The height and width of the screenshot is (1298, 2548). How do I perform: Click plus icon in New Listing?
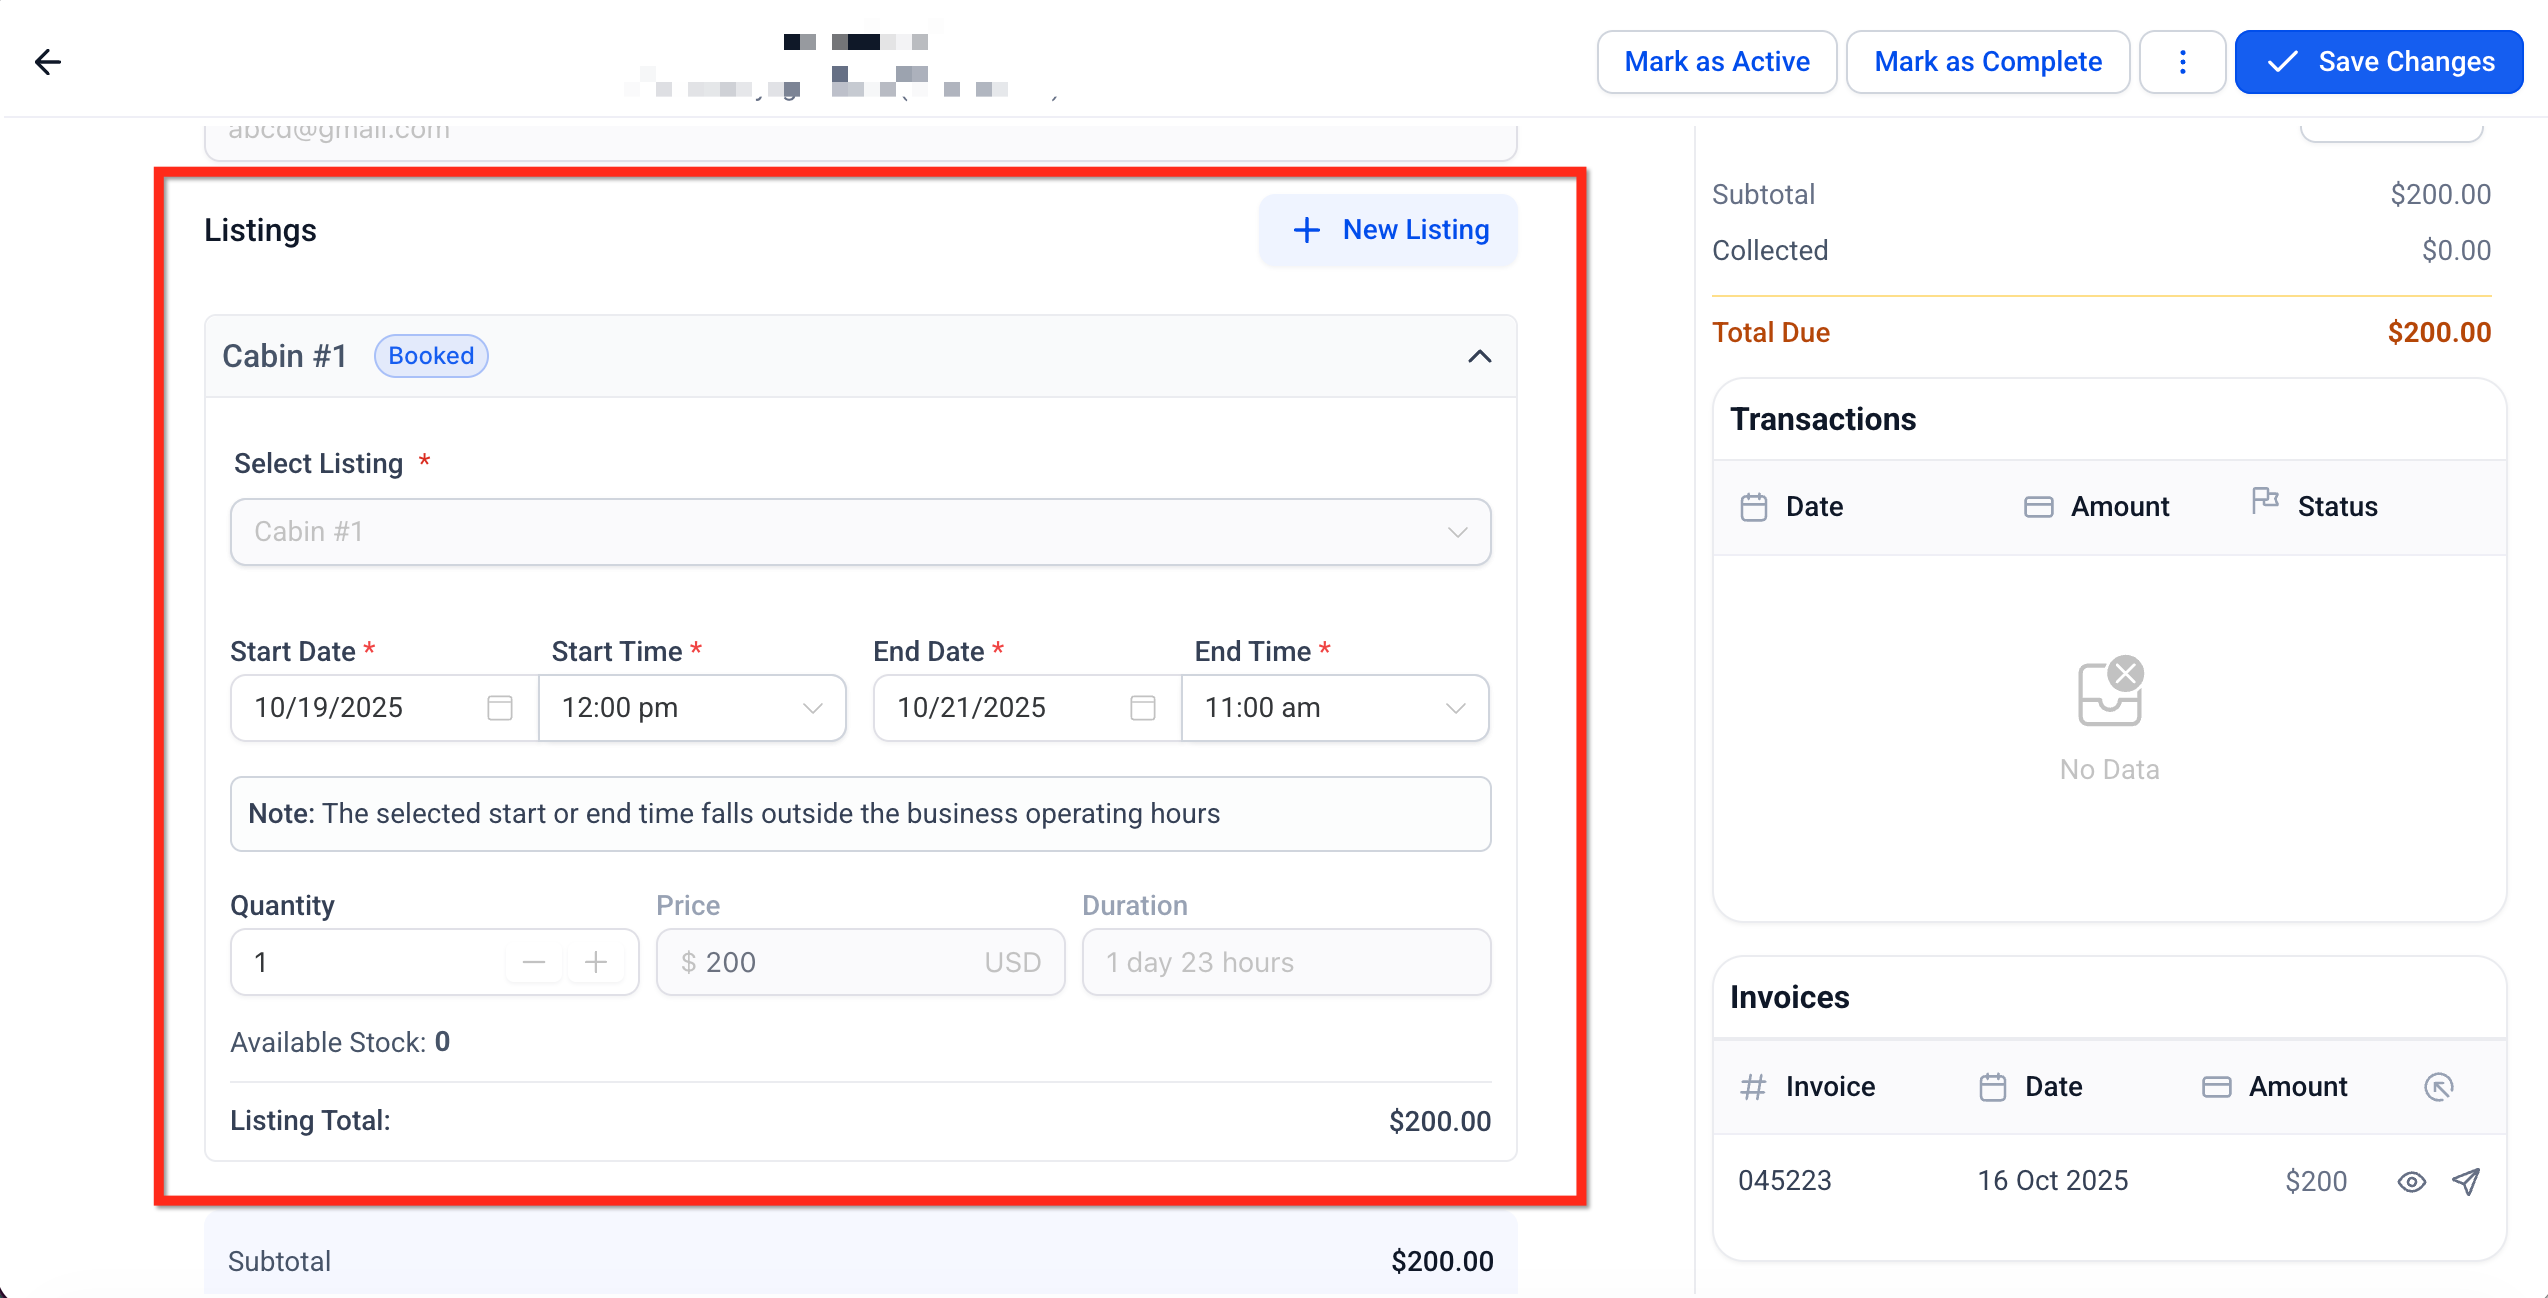(1306, 230)
